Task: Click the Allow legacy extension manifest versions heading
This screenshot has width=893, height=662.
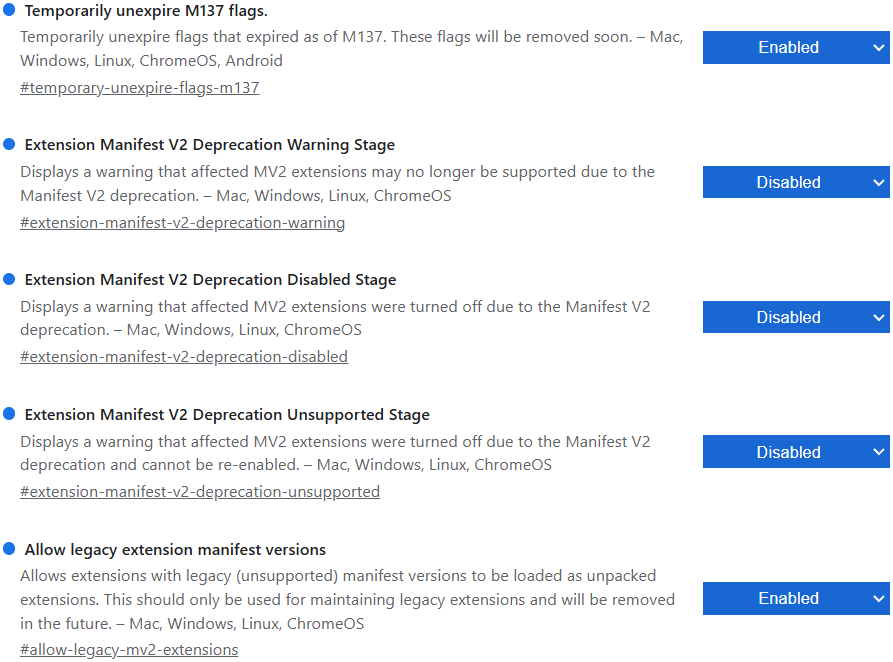Action: pos(175,550)
